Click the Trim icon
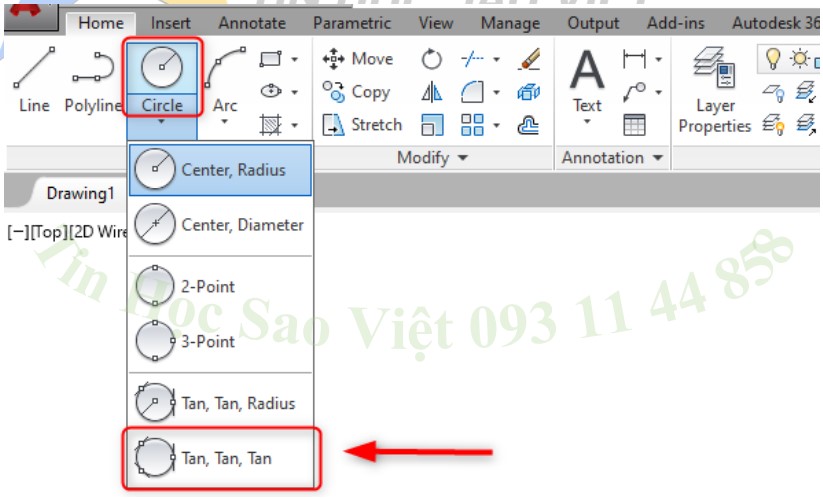 (472, 59)
